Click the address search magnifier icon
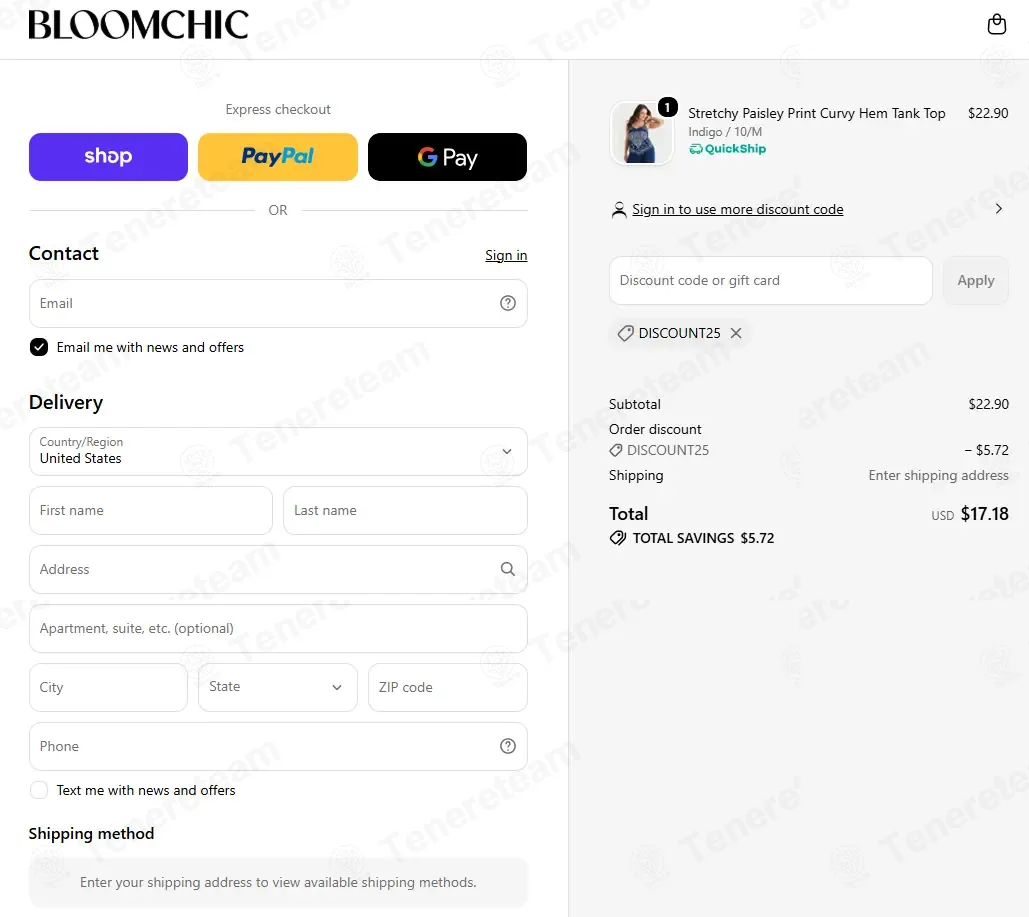The width and height of the screenshot is (1029, 917). pyautogui.click(x=507, y=569)
